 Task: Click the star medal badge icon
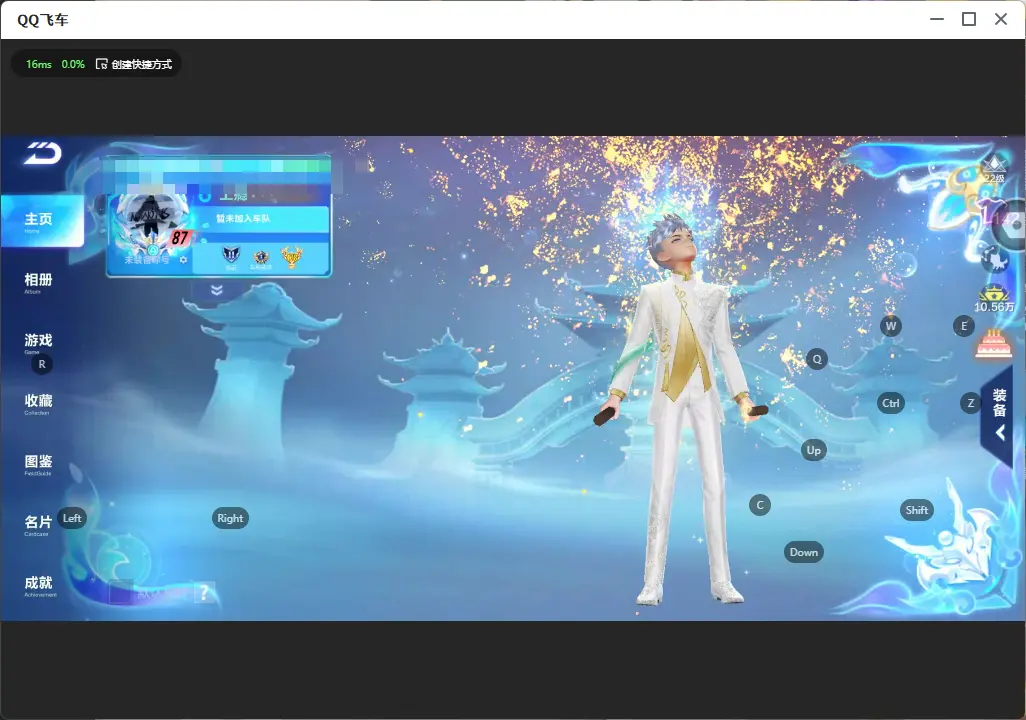261,257
